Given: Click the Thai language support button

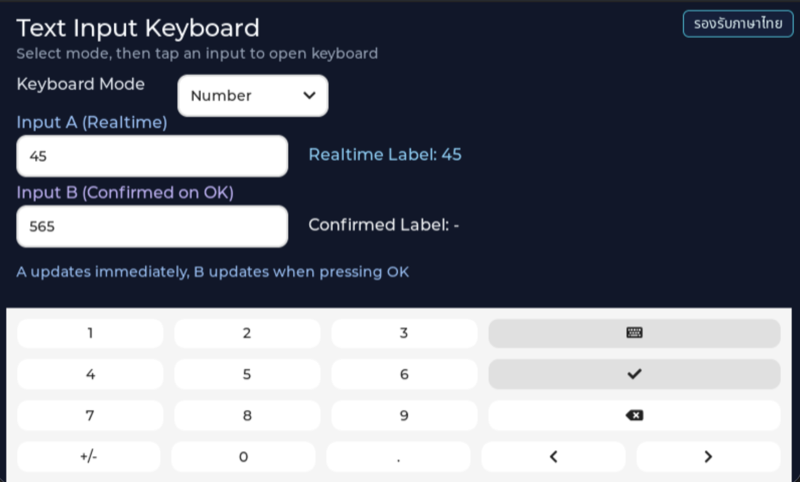Looking at the screenshot, I should 738,23.
